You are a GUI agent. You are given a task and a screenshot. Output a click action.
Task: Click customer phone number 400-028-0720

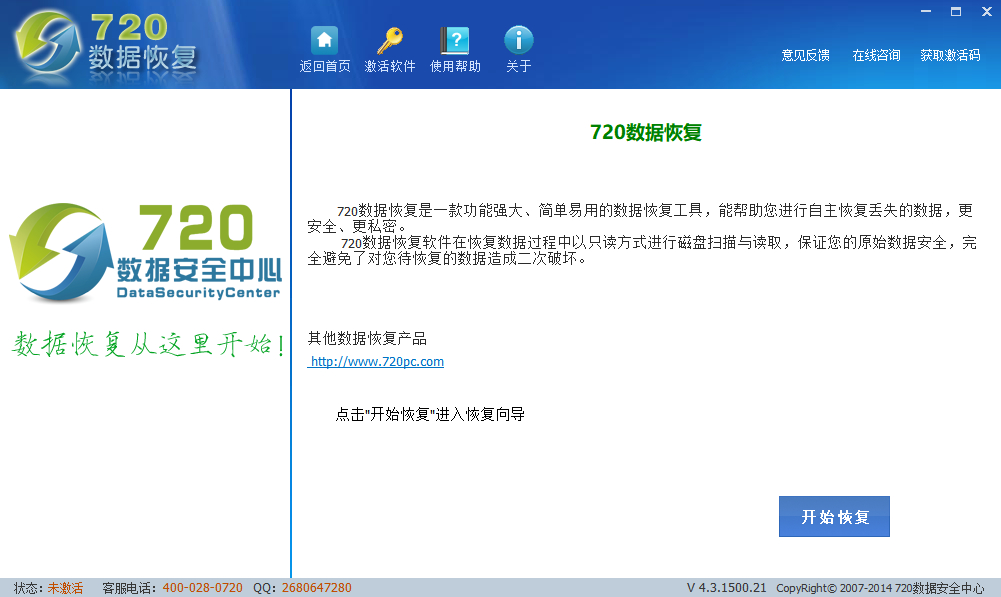coord(202,588)
